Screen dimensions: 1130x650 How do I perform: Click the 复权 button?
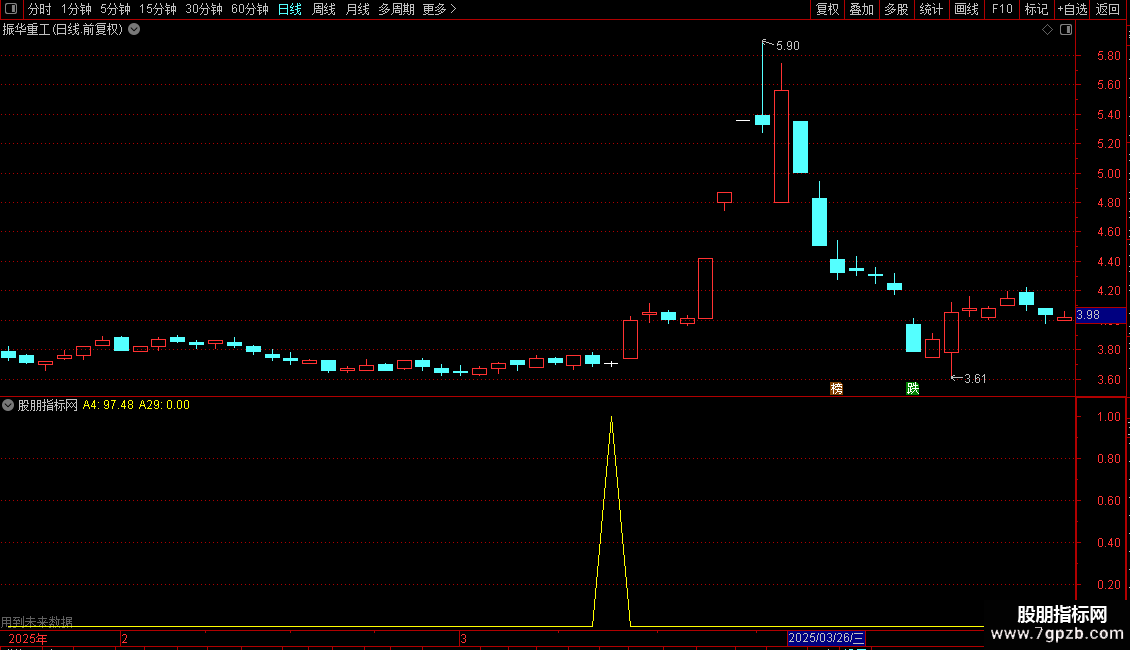point(827,9)
